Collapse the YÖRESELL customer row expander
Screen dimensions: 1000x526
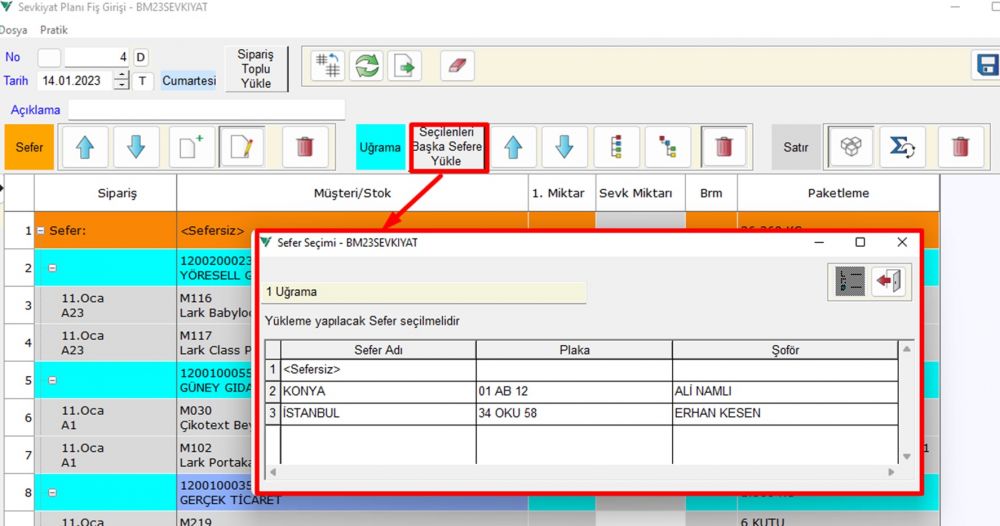51,268
